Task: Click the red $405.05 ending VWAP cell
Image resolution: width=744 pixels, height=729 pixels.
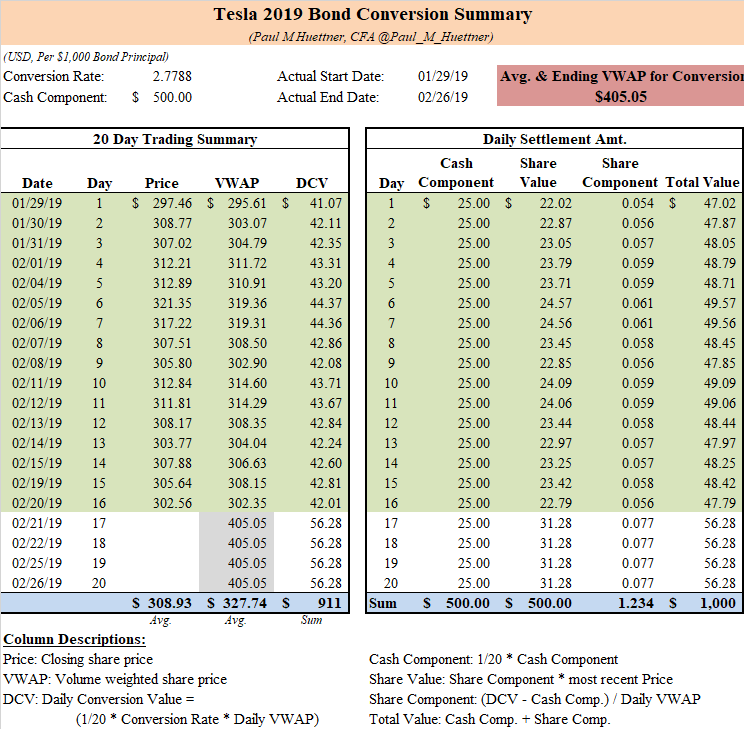Action: 621,97
